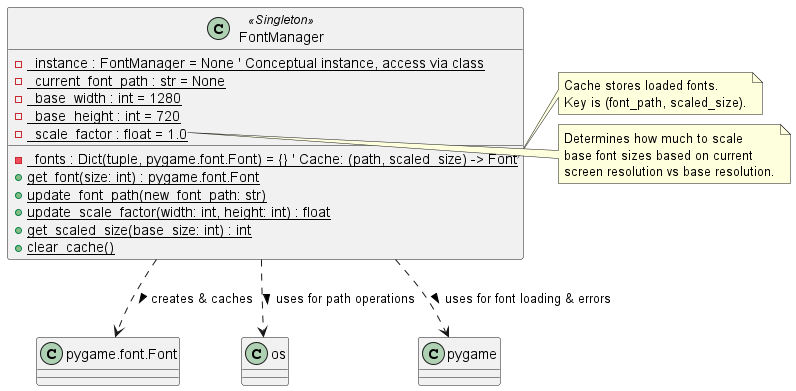Select the _current_font_path : str = None line

click(126, 81)
